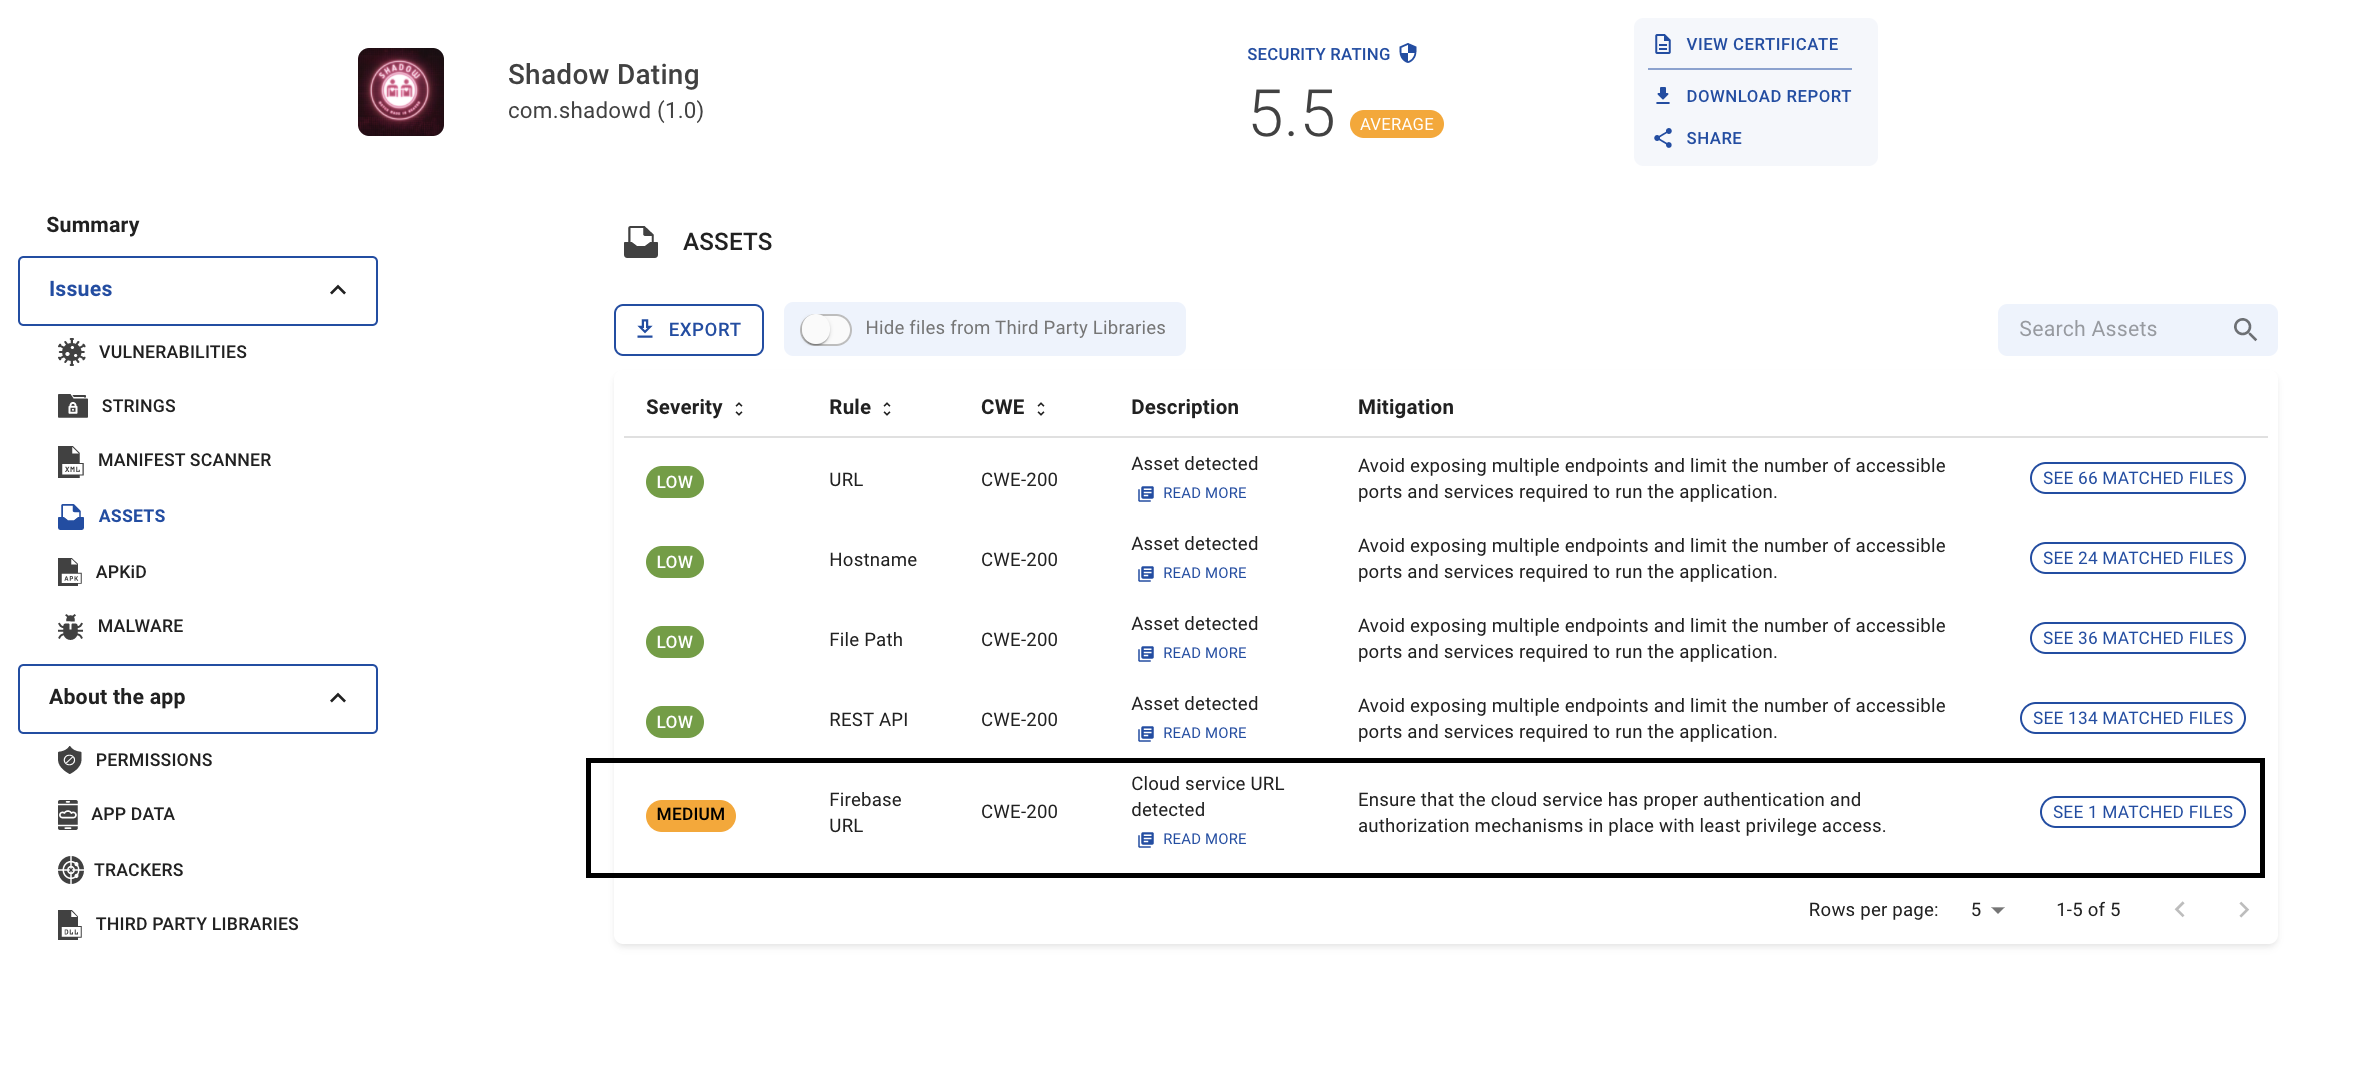Open MANIFEST SCANNER in the sidebar

pyautogui.click(x=184, y=460)
